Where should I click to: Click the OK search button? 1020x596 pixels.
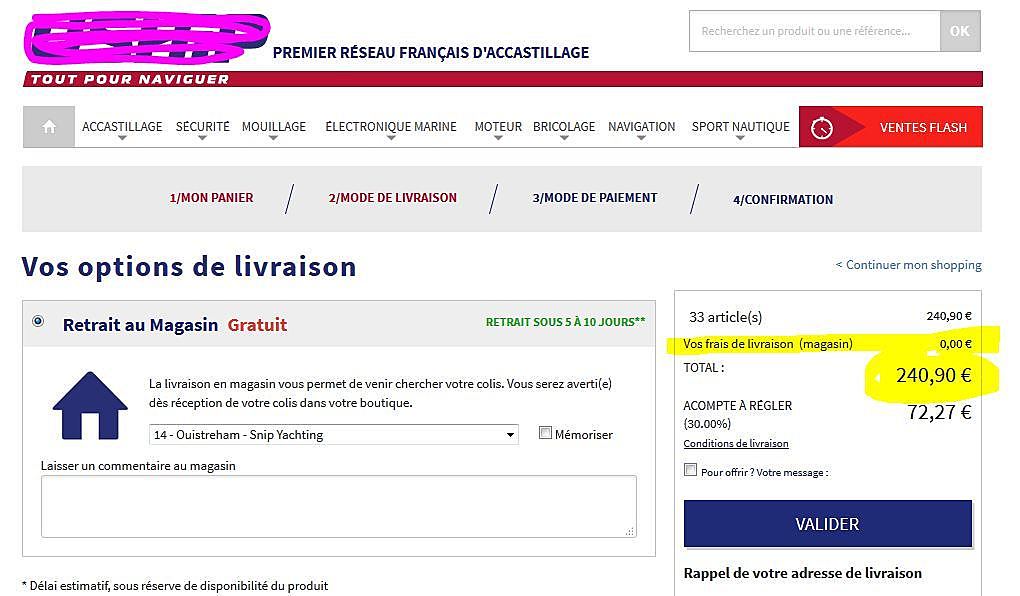click(959, 31)
